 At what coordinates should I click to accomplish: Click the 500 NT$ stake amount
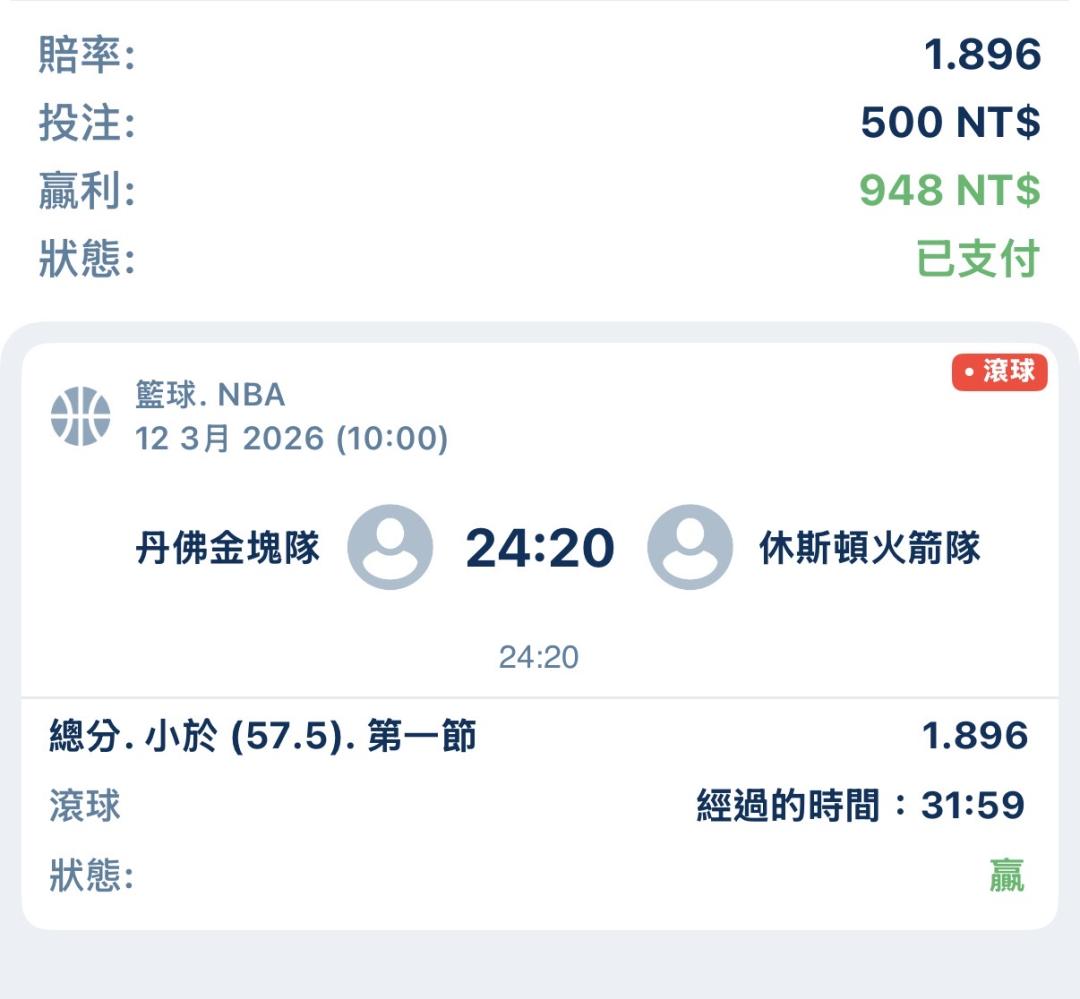pyautogui.click(x=950, y=123)
